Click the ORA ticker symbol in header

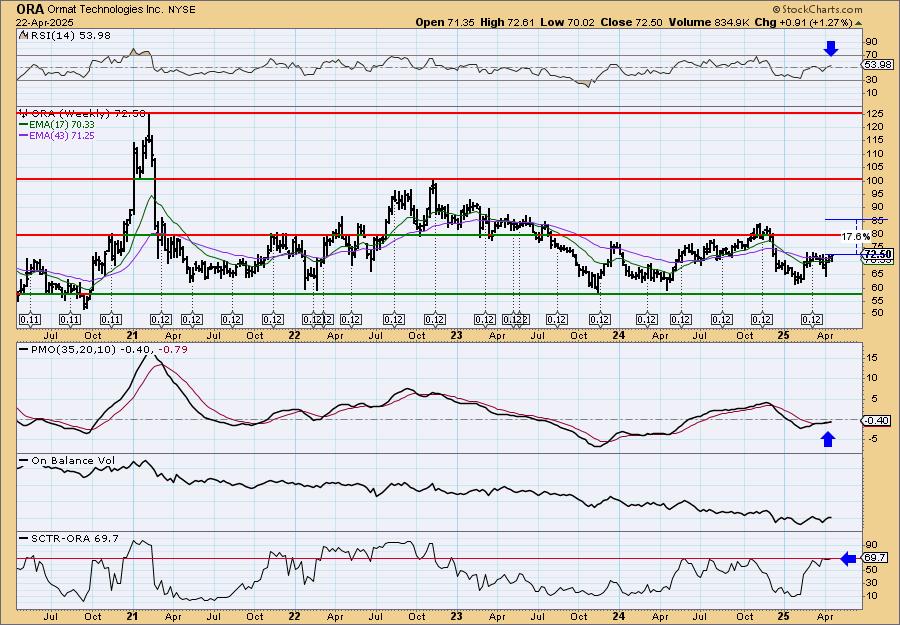[31, 10]
